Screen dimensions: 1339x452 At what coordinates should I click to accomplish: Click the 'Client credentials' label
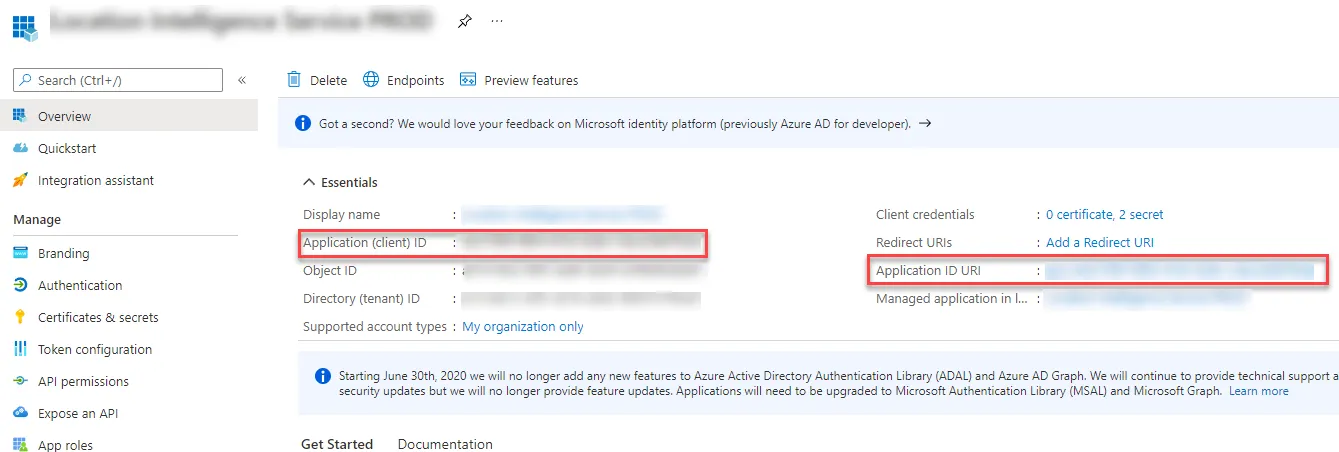click(x=925, y=214)
